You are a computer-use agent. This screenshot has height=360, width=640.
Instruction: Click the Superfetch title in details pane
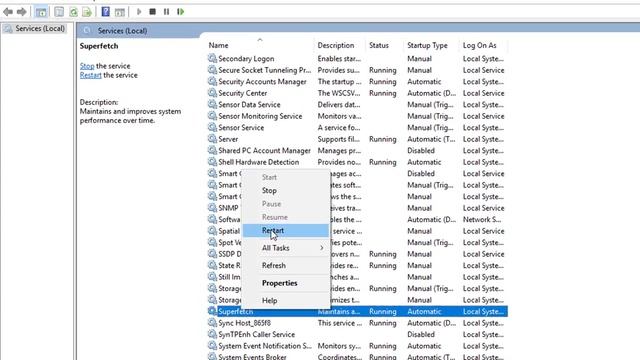[99, 46]
